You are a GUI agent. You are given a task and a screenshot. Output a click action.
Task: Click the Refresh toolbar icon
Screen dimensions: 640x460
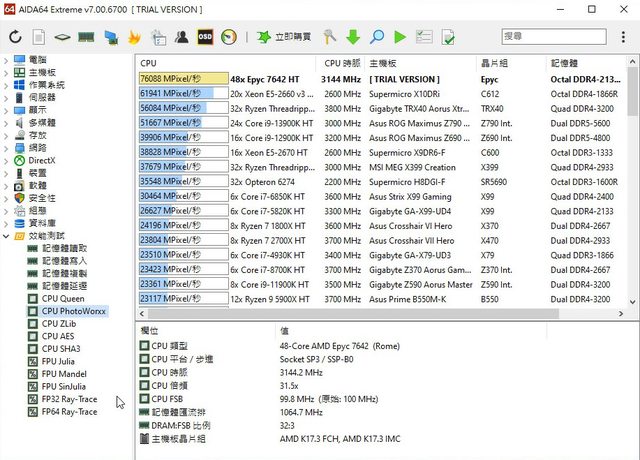[x=15, y=37]
